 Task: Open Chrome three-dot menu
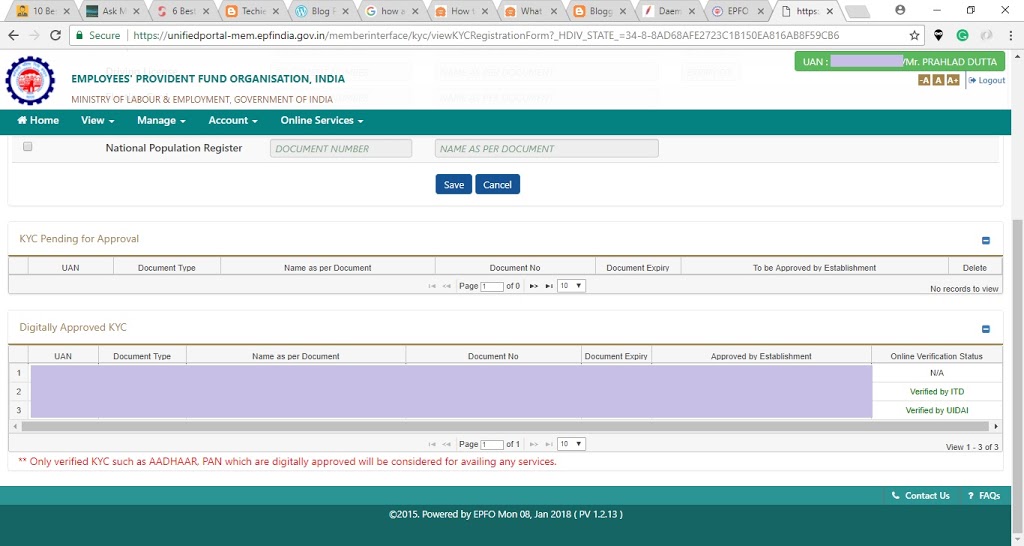point(1010,35)
